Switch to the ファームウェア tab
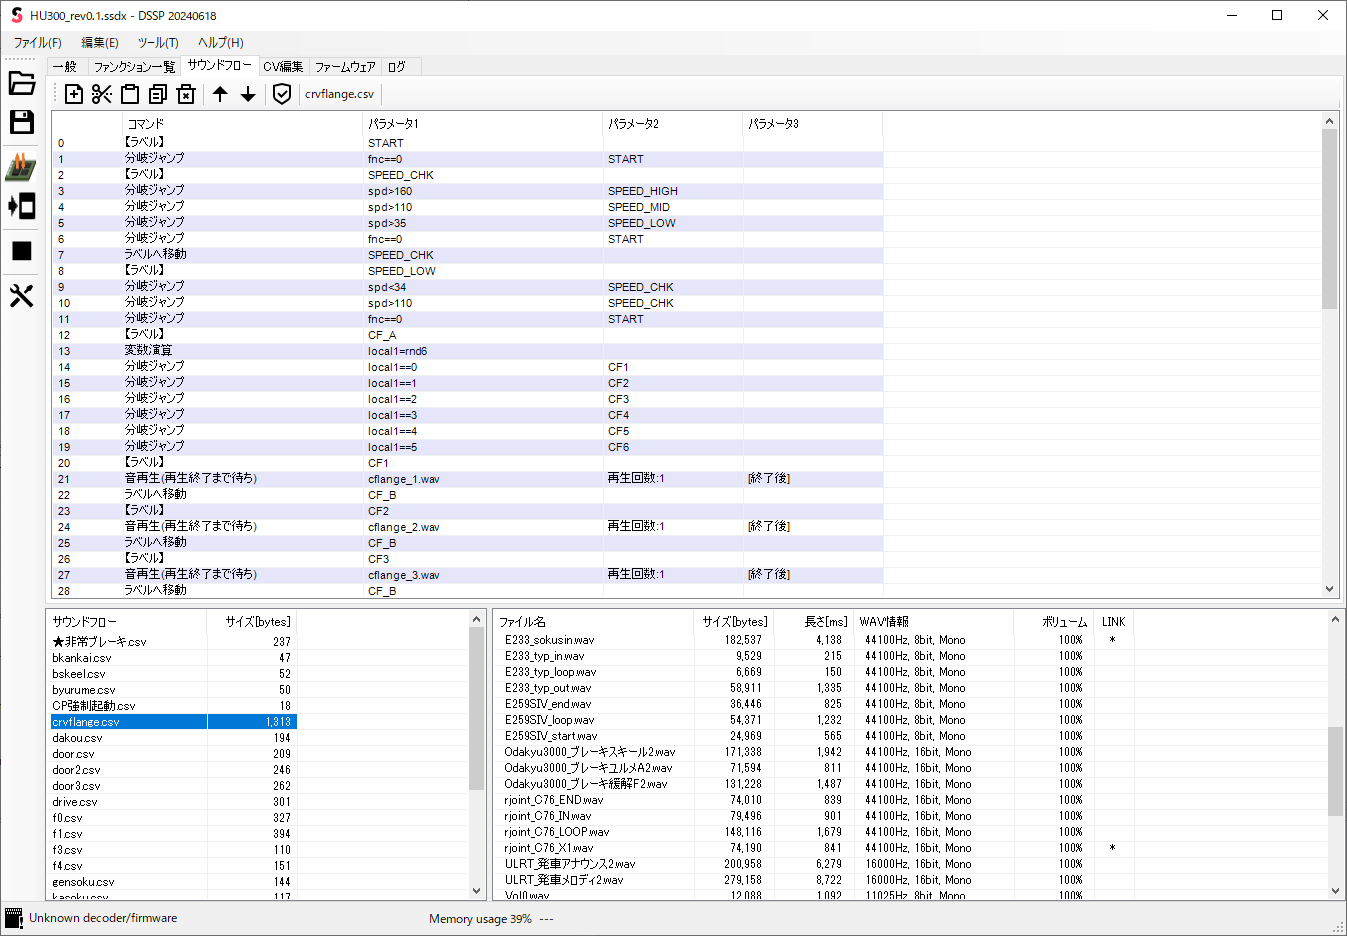 [345, 67]
